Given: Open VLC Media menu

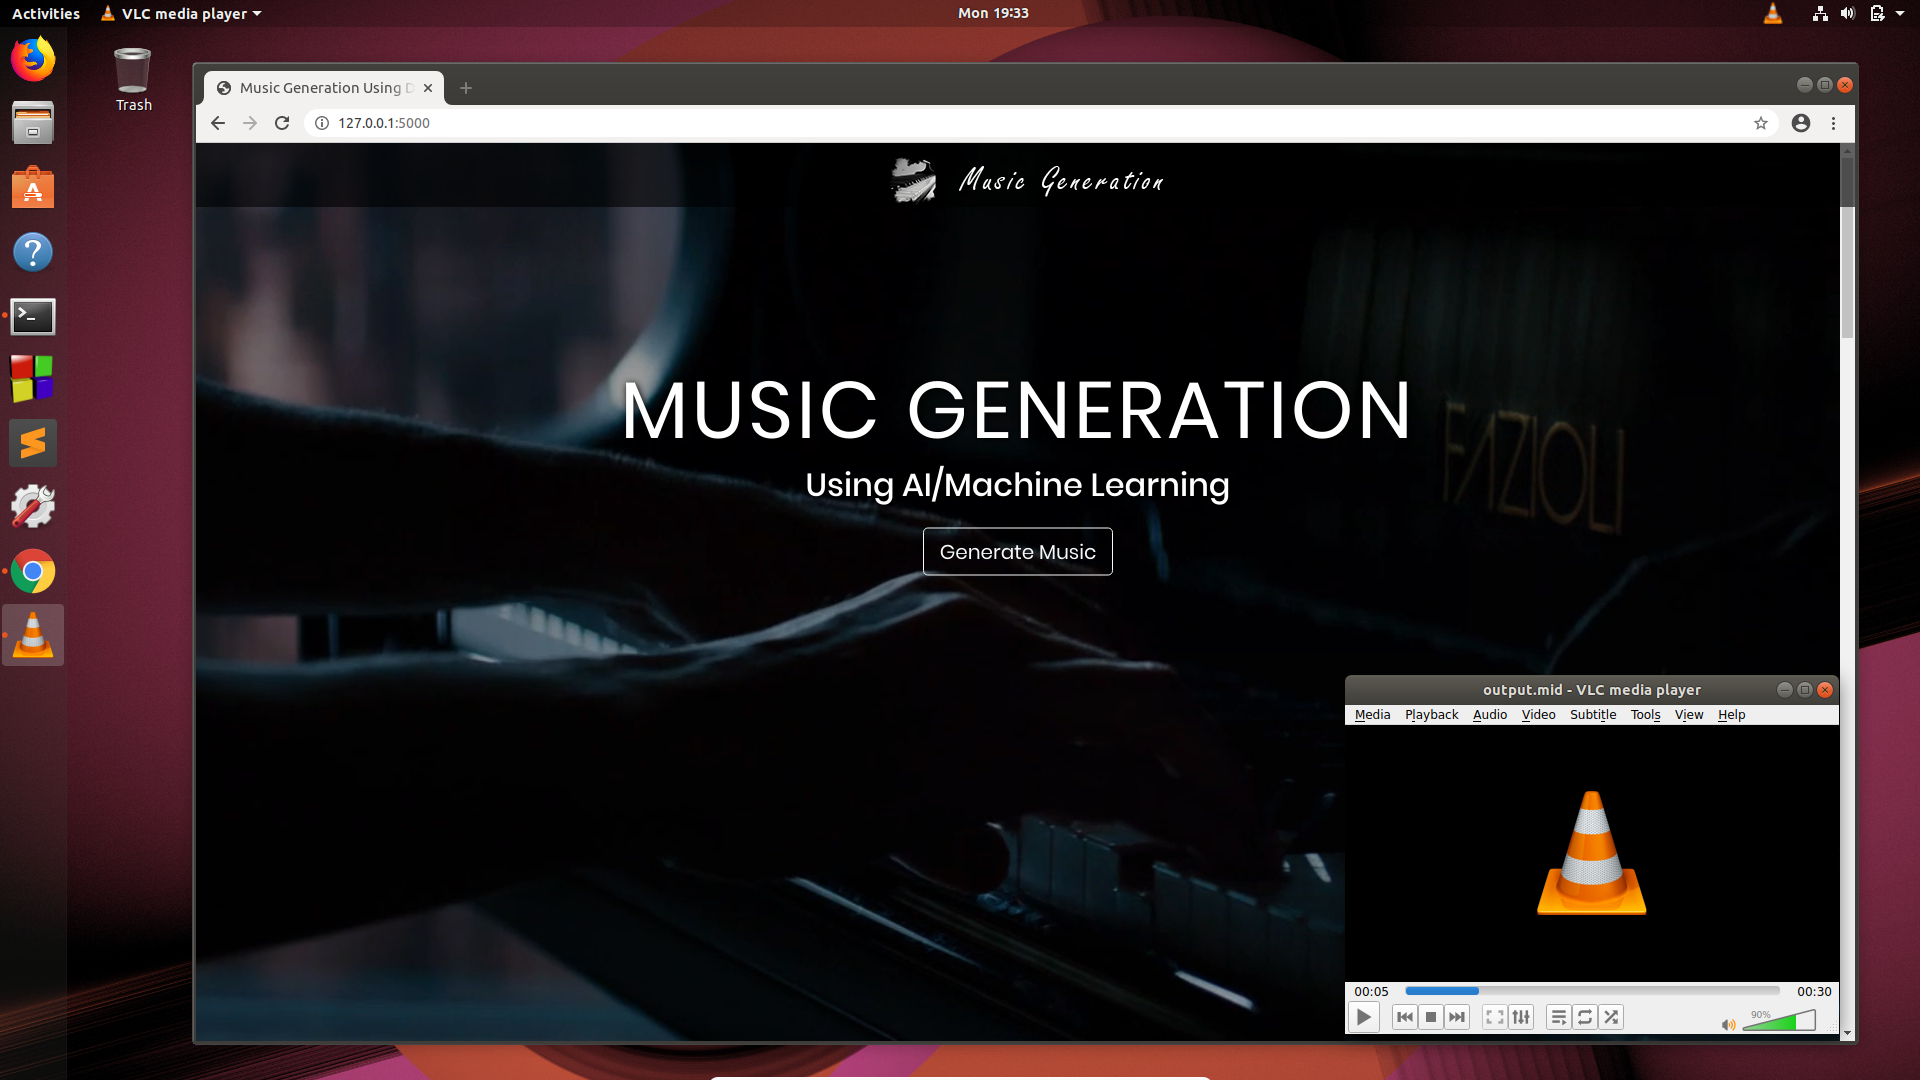Looking at the screenshot, I should click(1372, 715).
